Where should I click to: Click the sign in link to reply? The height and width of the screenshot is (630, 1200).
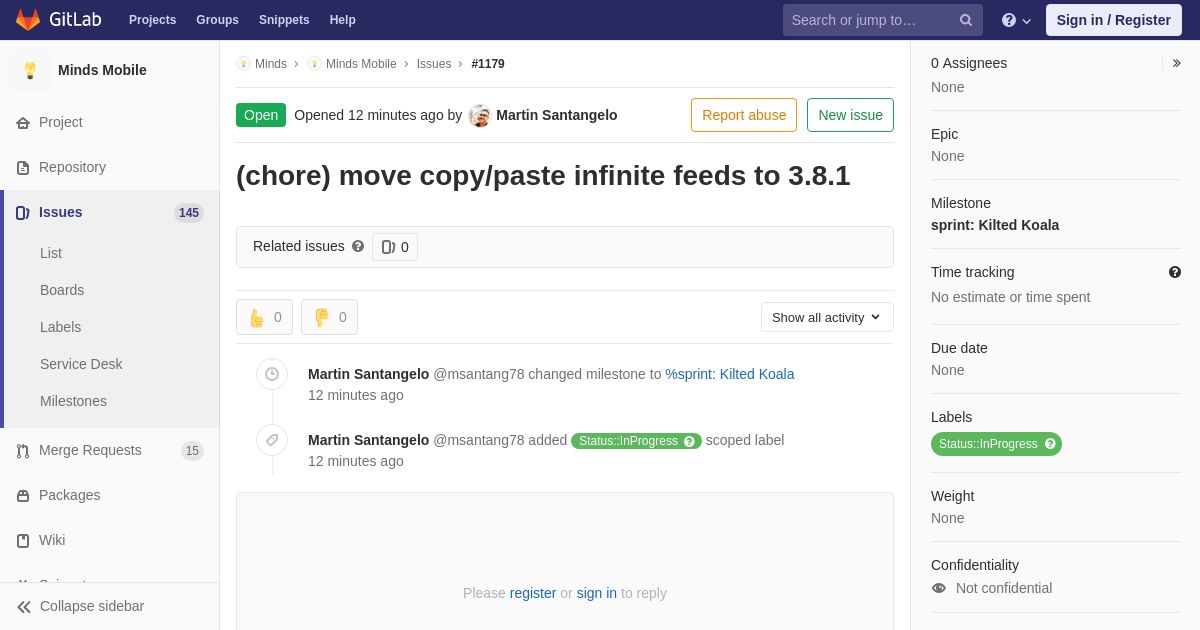597,593
